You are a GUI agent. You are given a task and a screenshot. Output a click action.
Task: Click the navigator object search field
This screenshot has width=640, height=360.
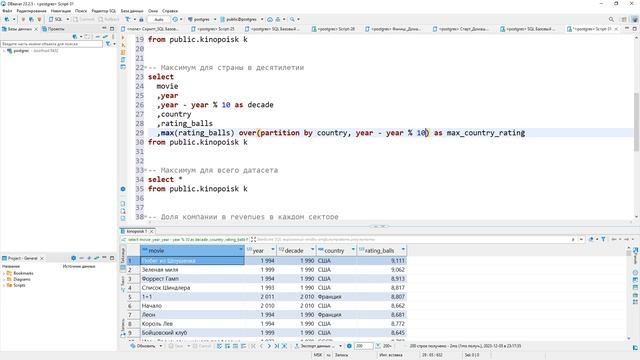pyautogui.click(x=51, y=44)
